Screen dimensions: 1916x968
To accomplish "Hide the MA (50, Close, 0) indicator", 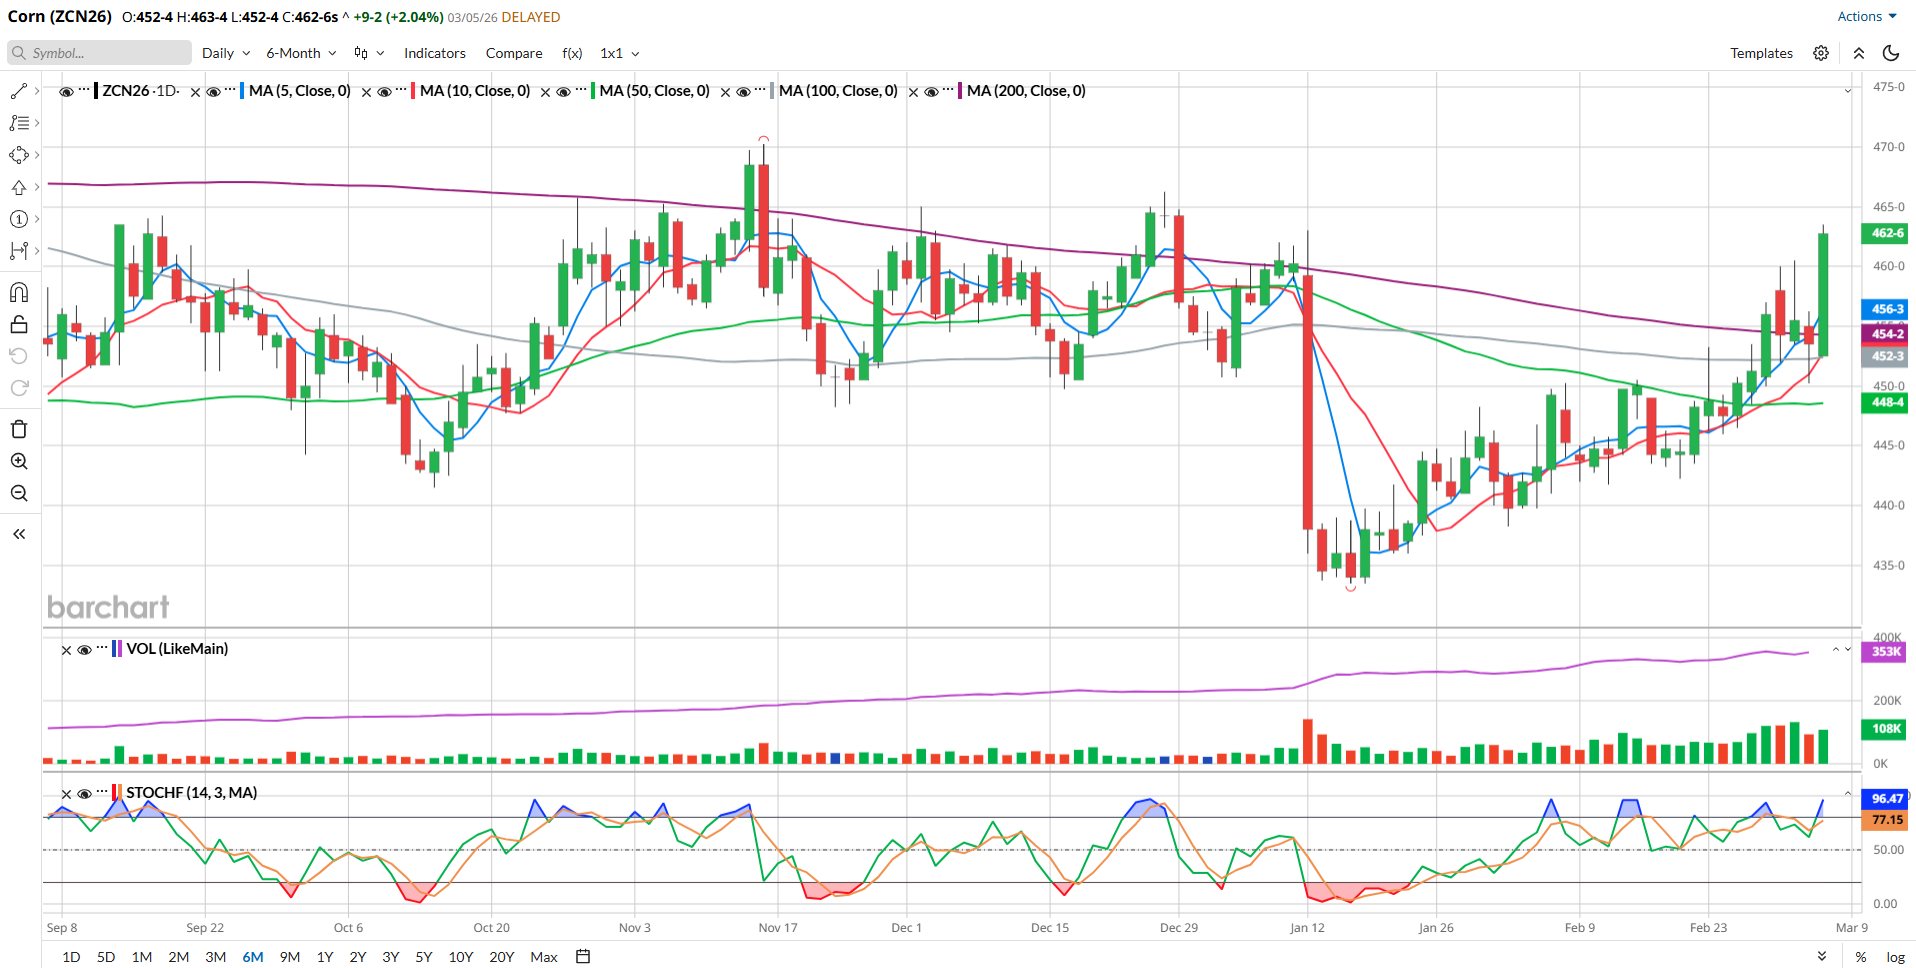I will (564, 92).
